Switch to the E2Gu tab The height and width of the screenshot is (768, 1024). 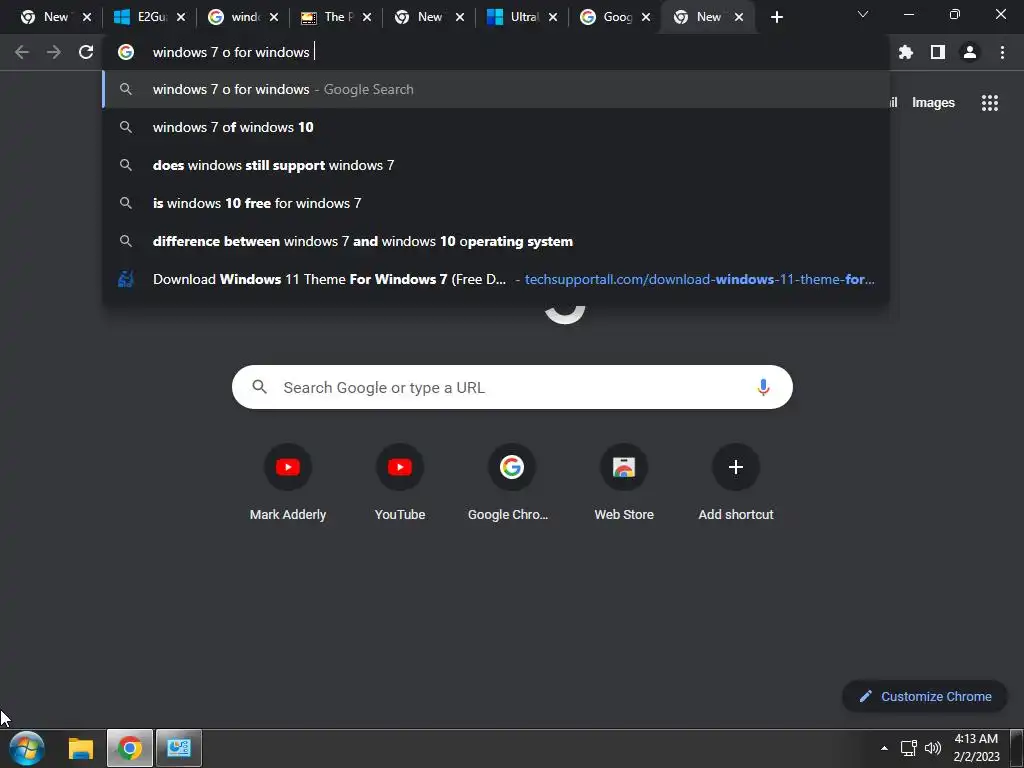[x=149, y=17]
